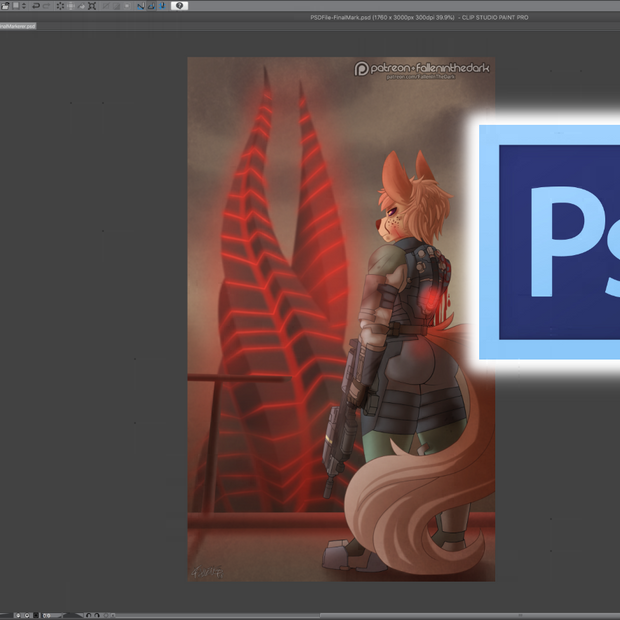Click the Clear Outside Selection icon
Image resolution: width=620 pixels, height=620 pixels.
(71, 6)
